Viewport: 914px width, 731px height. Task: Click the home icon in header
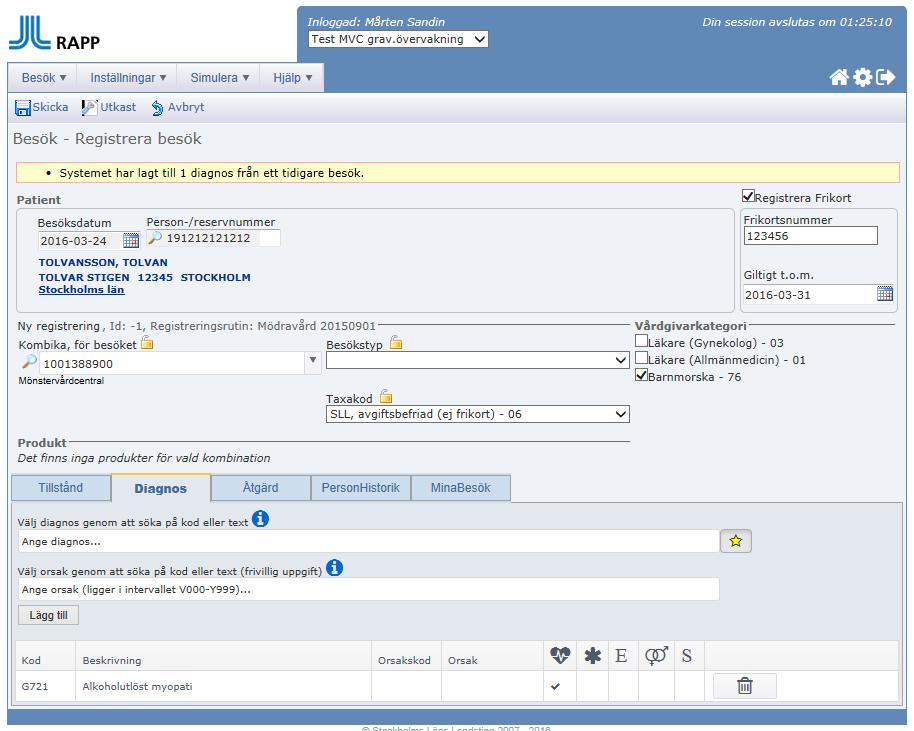tap(839, 77)
